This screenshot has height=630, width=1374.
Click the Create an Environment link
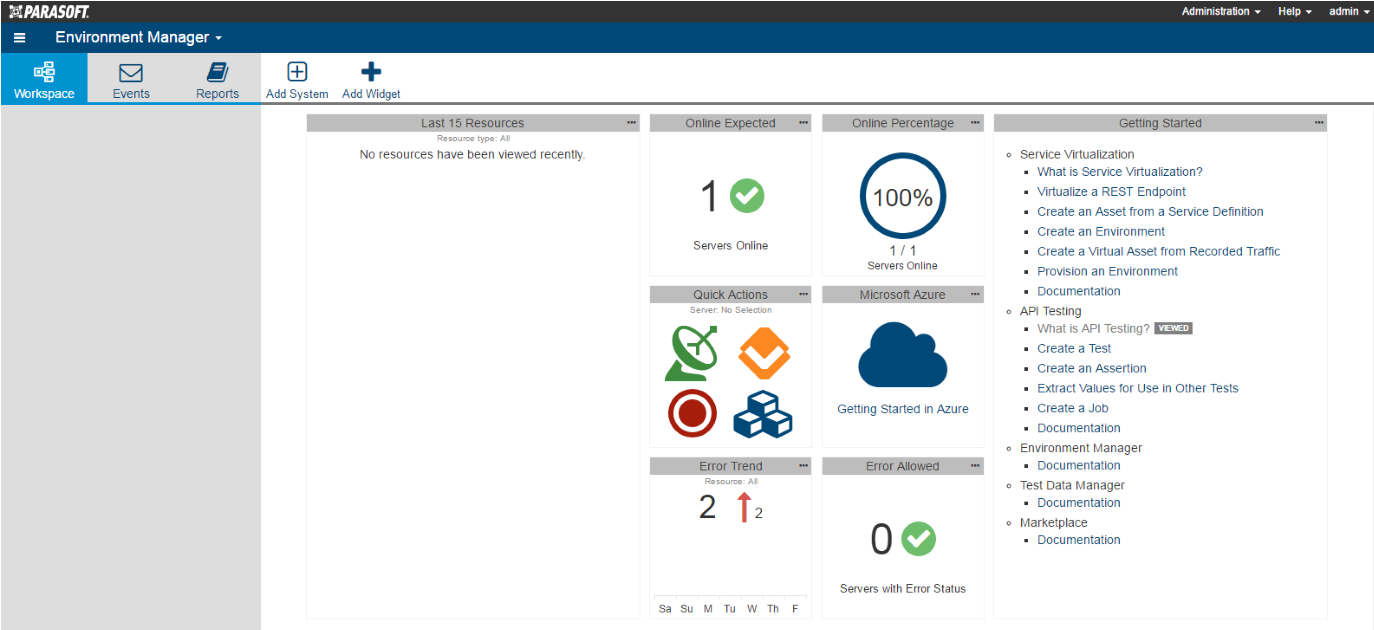click(1101, 232)
